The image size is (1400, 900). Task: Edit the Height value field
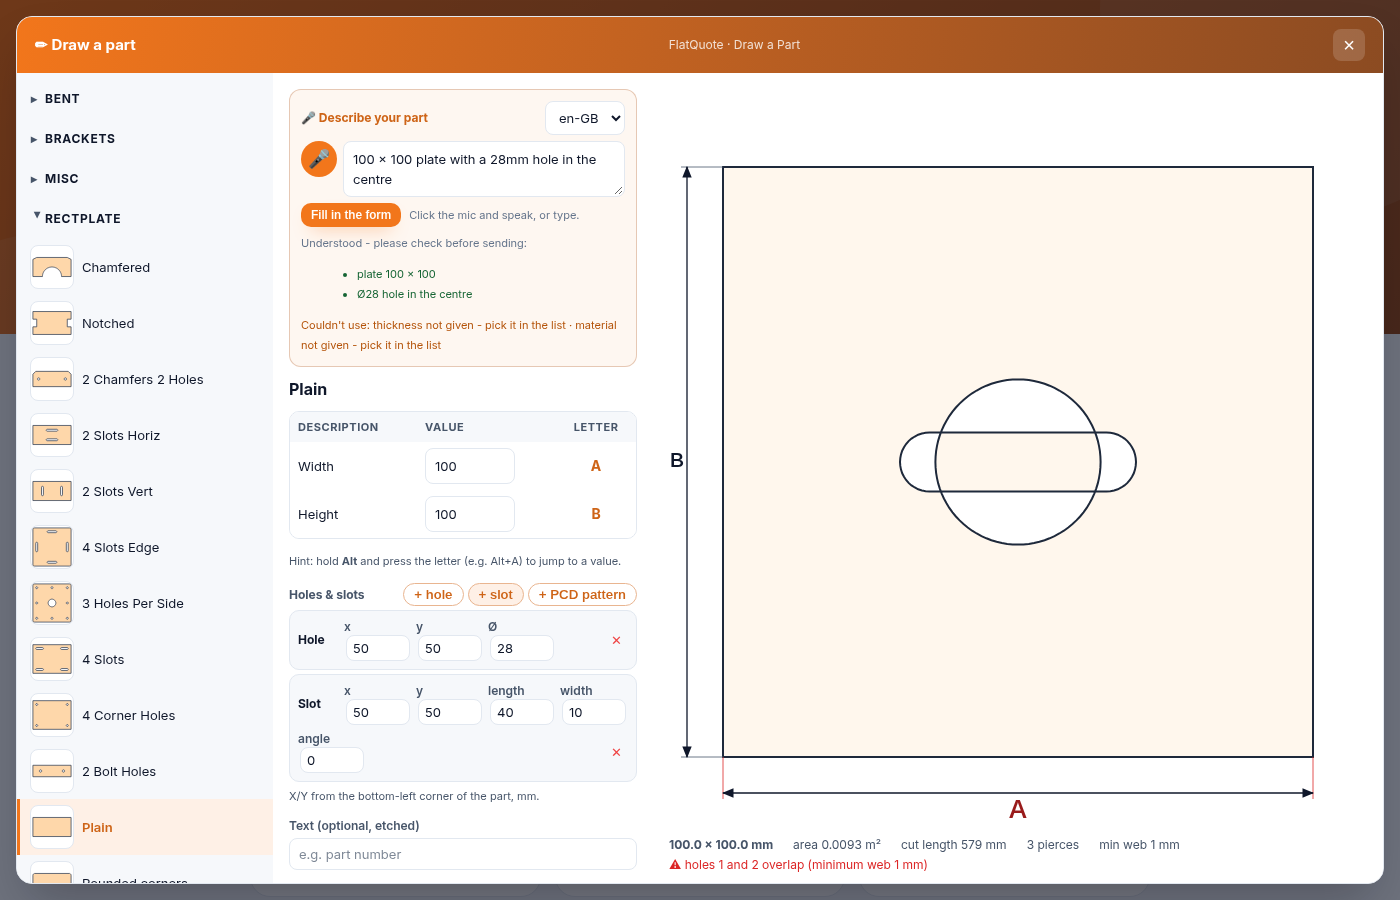[470, 514]
